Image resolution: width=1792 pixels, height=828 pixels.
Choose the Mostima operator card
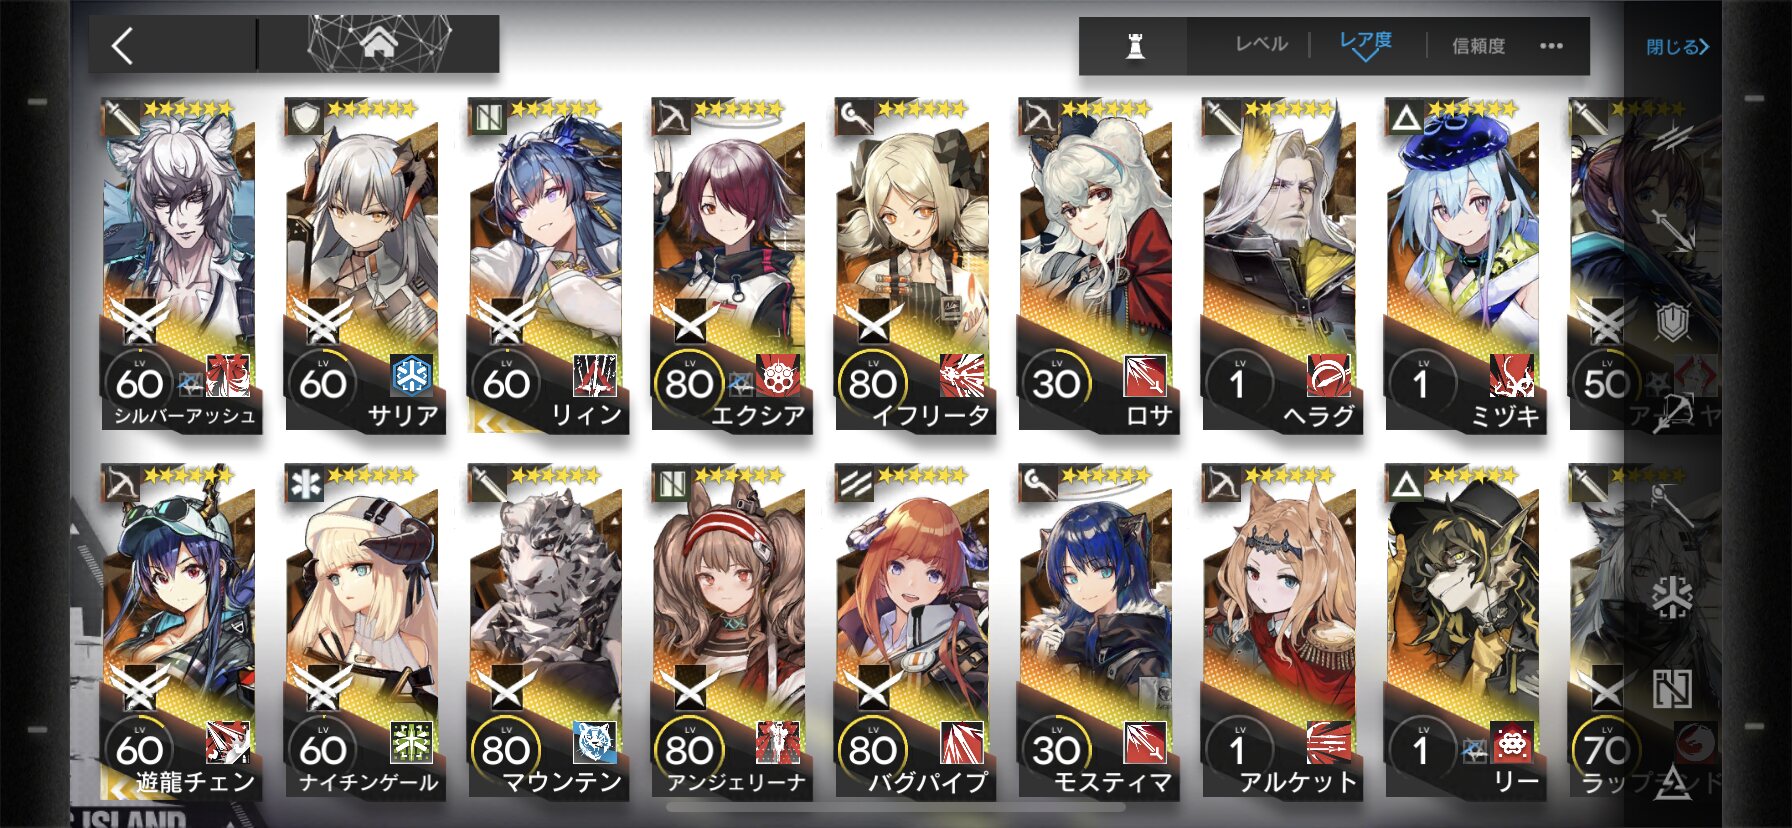point(1097,632)
